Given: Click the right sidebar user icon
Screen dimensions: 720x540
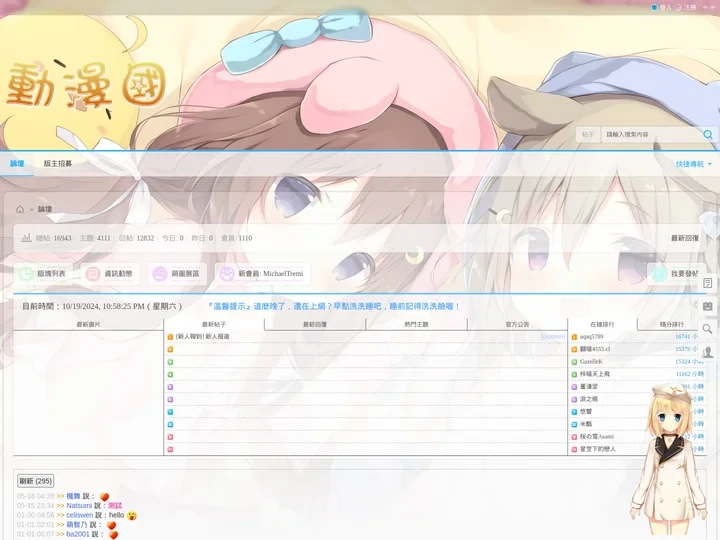Looking at the screenshot, I should [708, 352].
